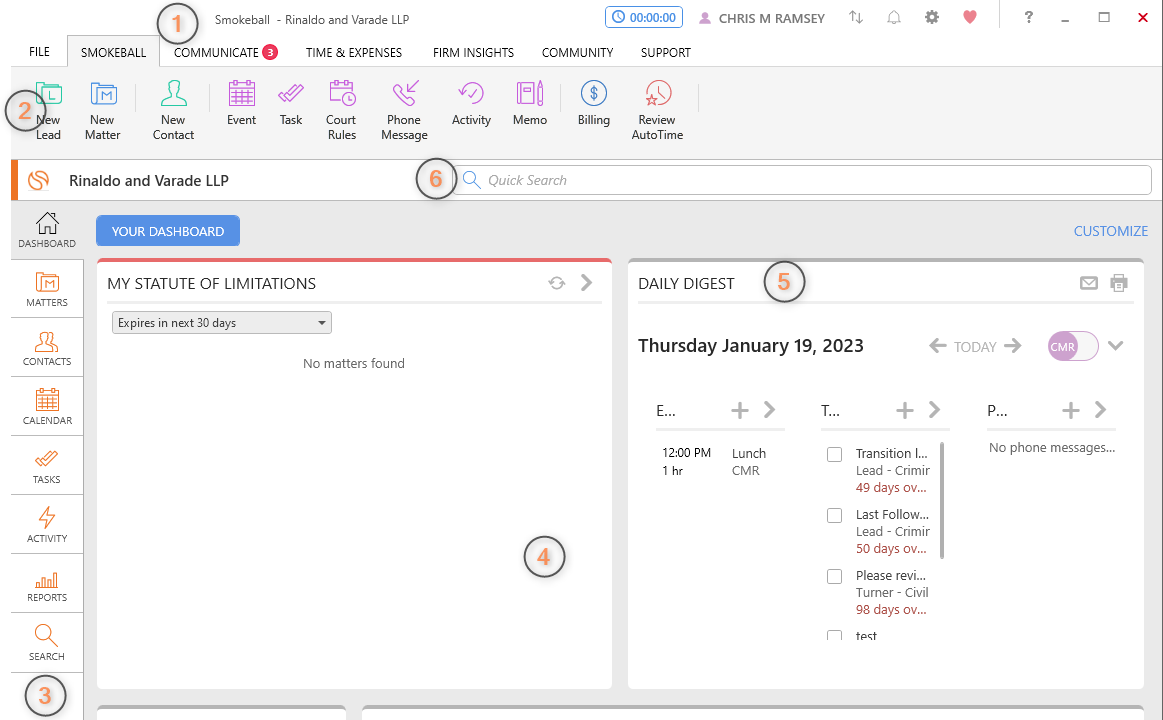Switch to FIRM INSIGHTS tab
1163x720 pixels.
[473, 52]
